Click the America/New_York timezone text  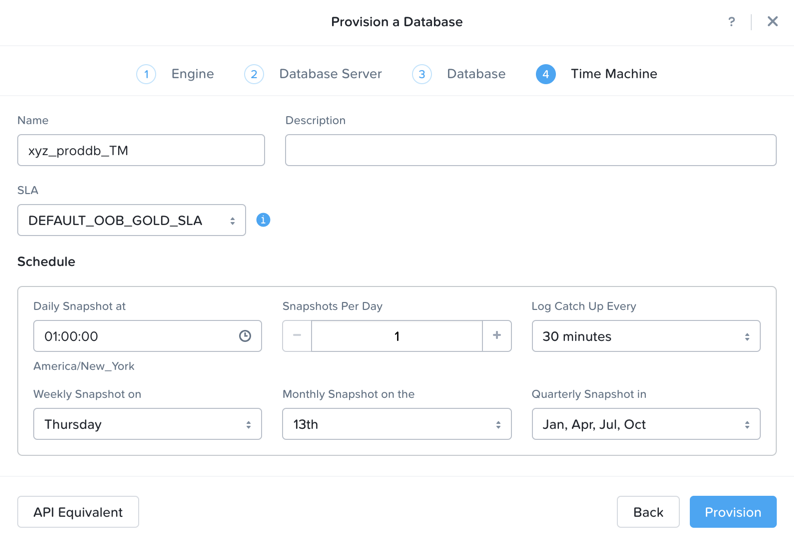[84, 366]
